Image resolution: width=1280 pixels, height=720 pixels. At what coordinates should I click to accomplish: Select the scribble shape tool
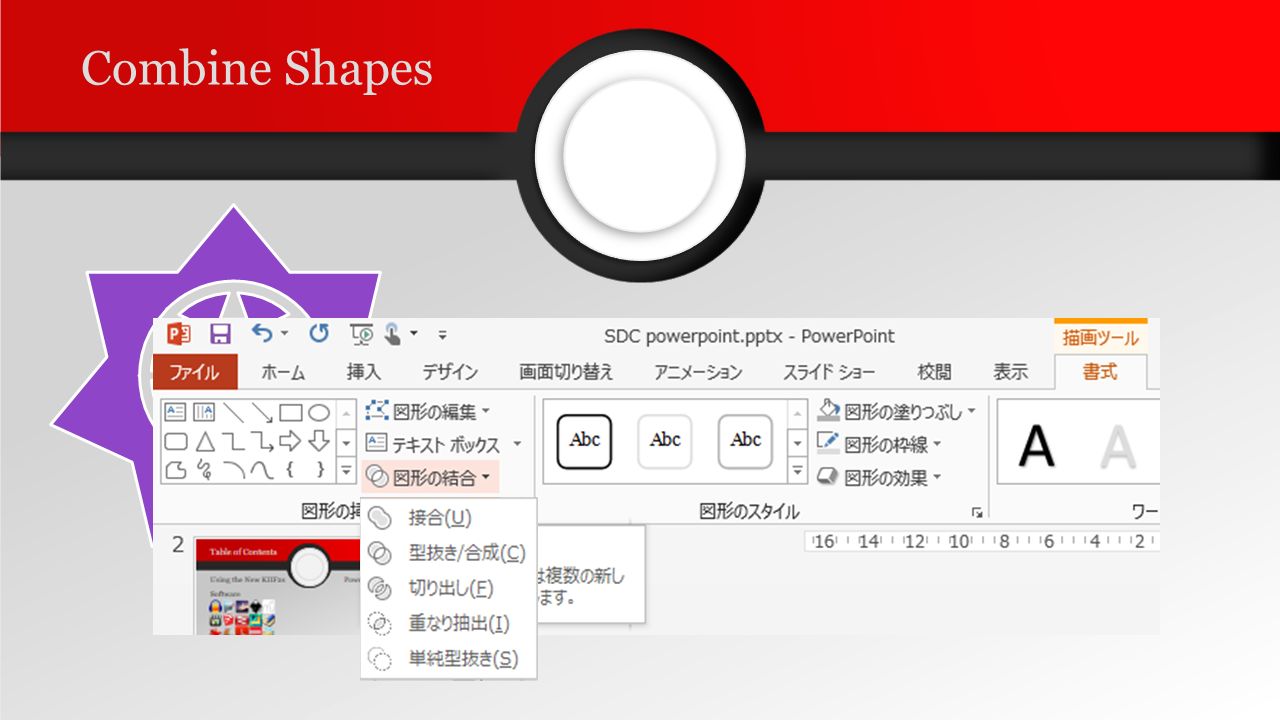(204, 469)
